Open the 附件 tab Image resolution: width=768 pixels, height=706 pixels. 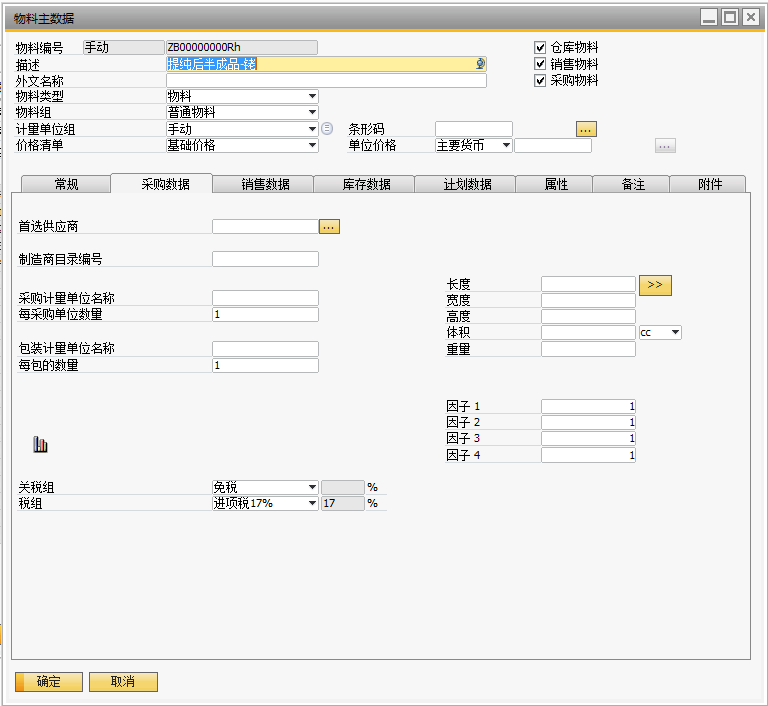[x=708, y=184]
